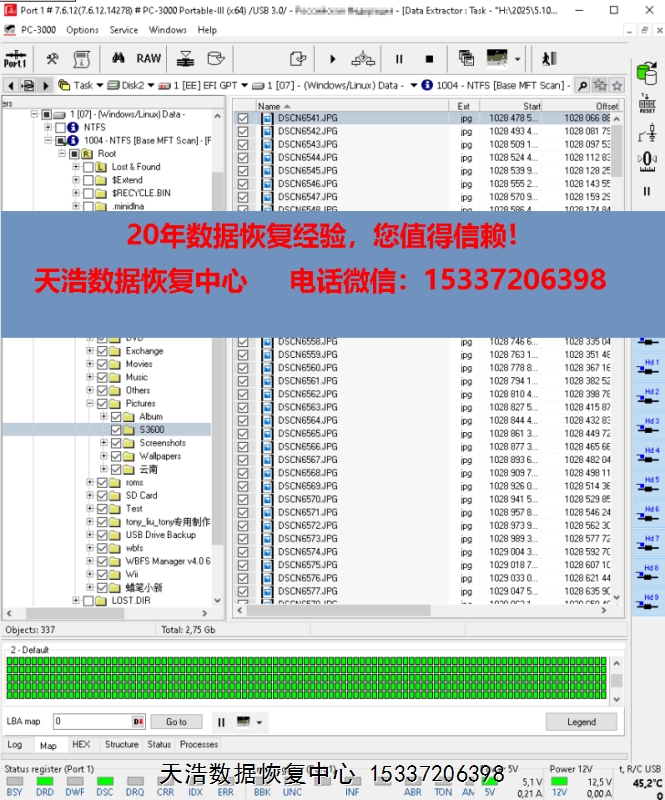Switch to the HEX tab

point(81,744)
